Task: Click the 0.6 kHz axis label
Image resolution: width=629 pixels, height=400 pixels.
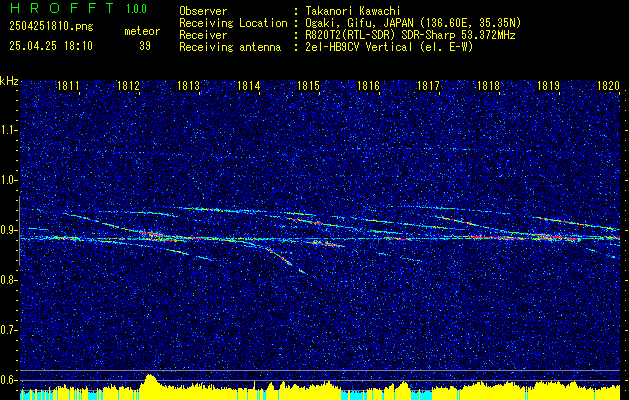Action: pyautogui.click(x=8, y=380)
